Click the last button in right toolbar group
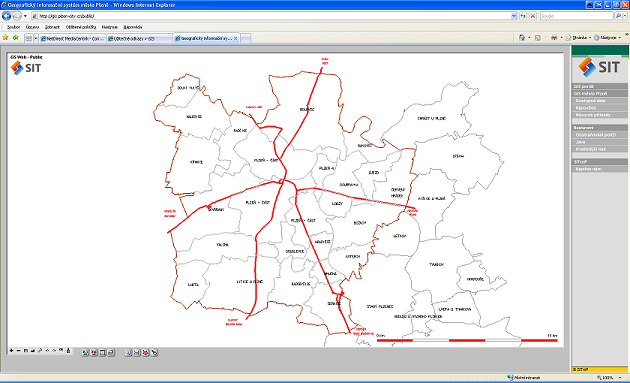This screenshot has height=383, width=630. point(154,352)
